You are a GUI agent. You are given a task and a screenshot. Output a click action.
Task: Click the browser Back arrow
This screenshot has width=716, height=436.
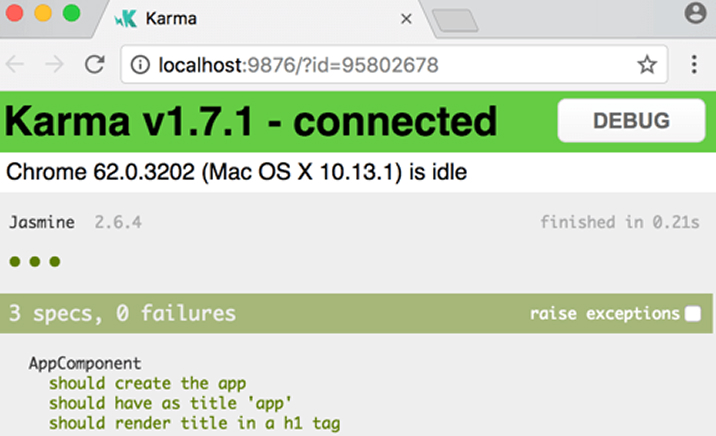tap(16, 65)
